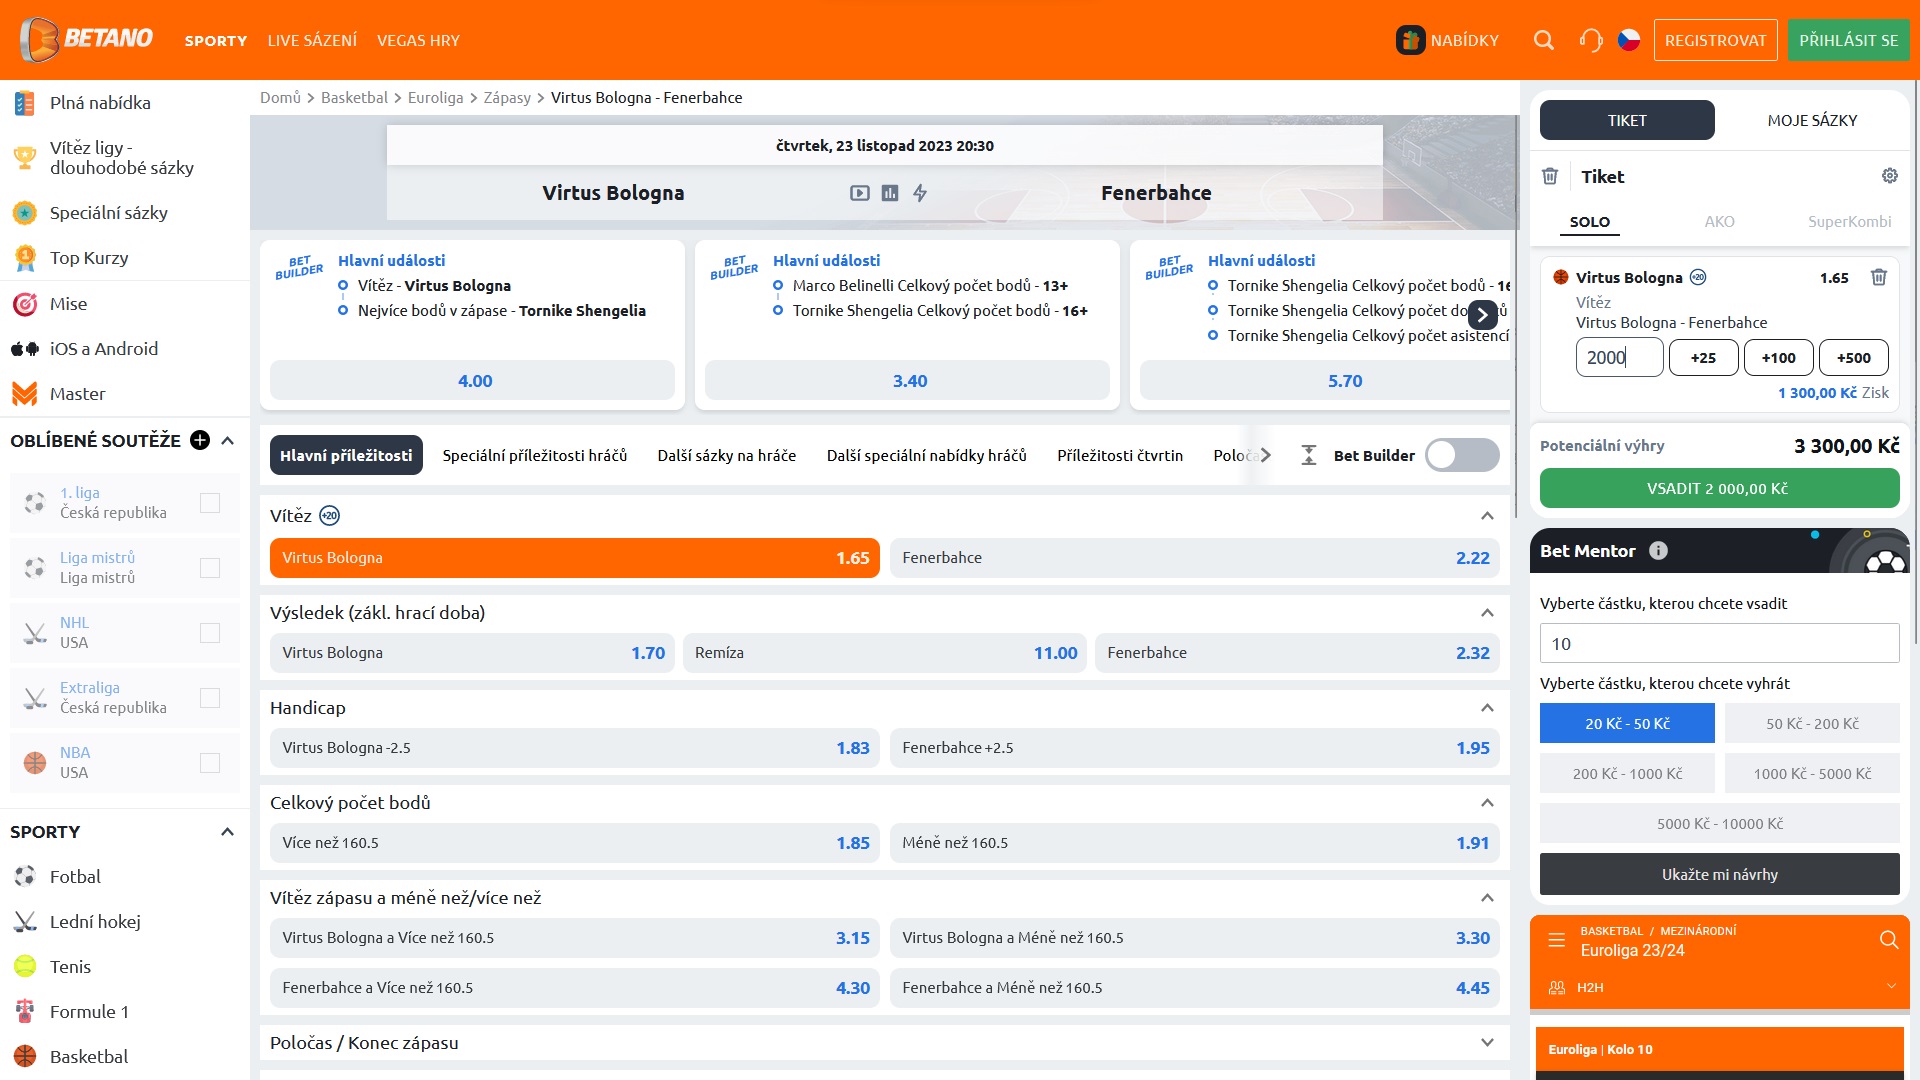Click Ukažte mi návrhy button

coord(1719,874)
